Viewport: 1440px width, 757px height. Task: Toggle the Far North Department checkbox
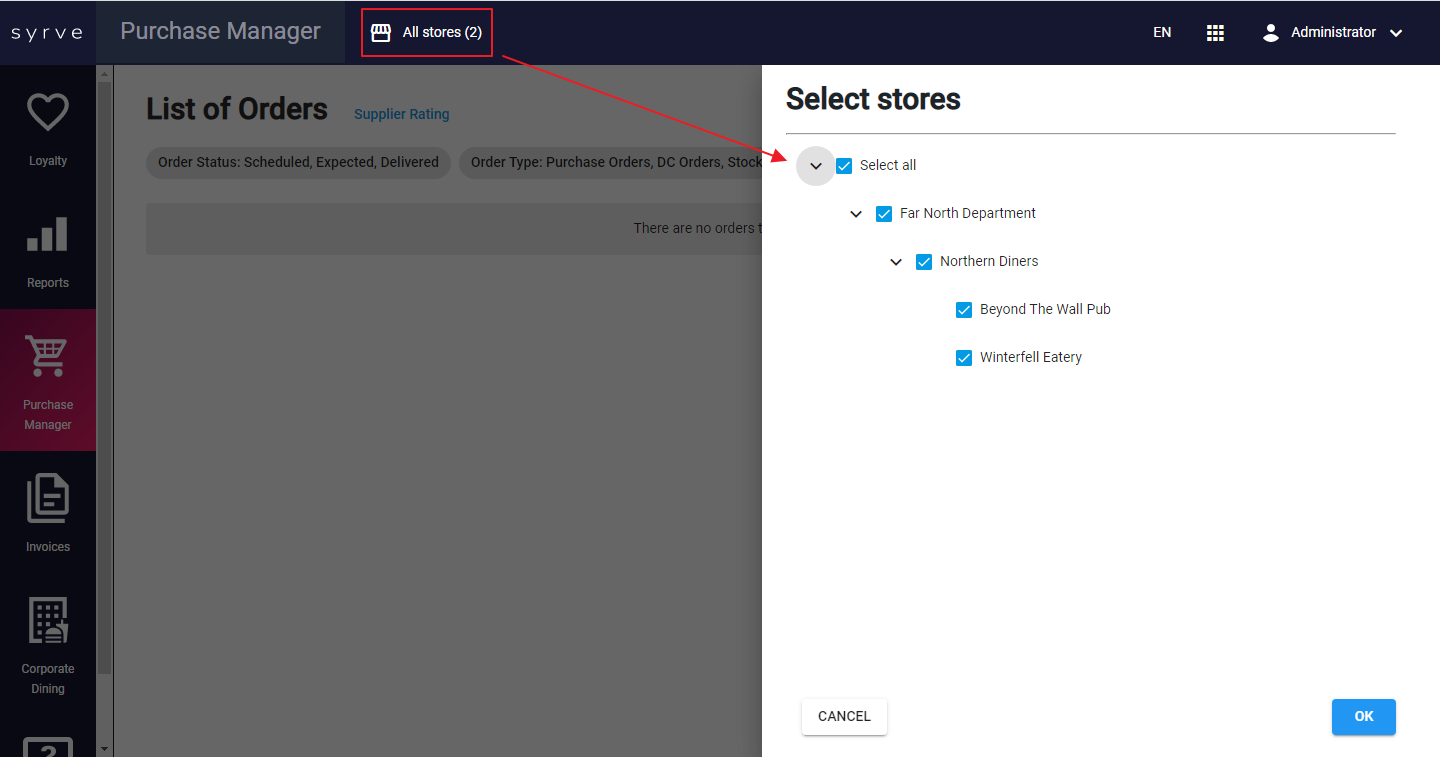pyautogui.click(x=884, y=214)
